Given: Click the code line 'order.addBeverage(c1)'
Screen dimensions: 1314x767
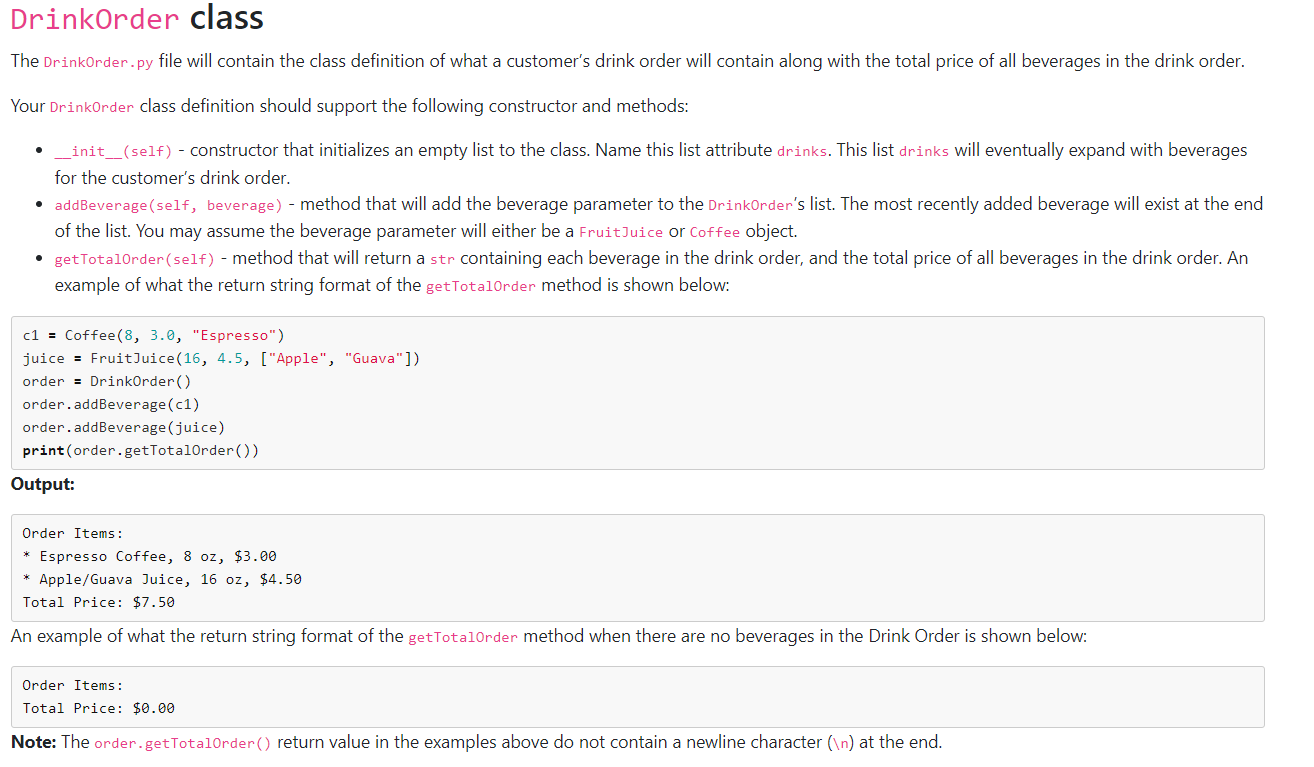Looking at the screenshot, I should (111, 404).
